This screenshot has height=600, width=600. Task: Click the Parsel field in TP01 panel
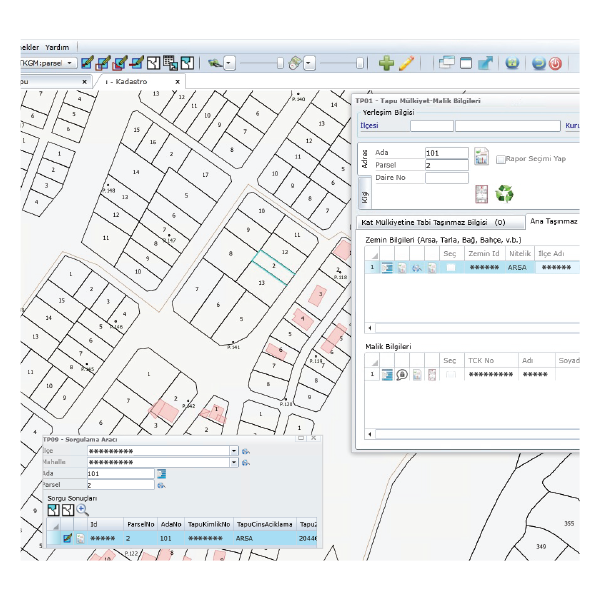point(446,165)
